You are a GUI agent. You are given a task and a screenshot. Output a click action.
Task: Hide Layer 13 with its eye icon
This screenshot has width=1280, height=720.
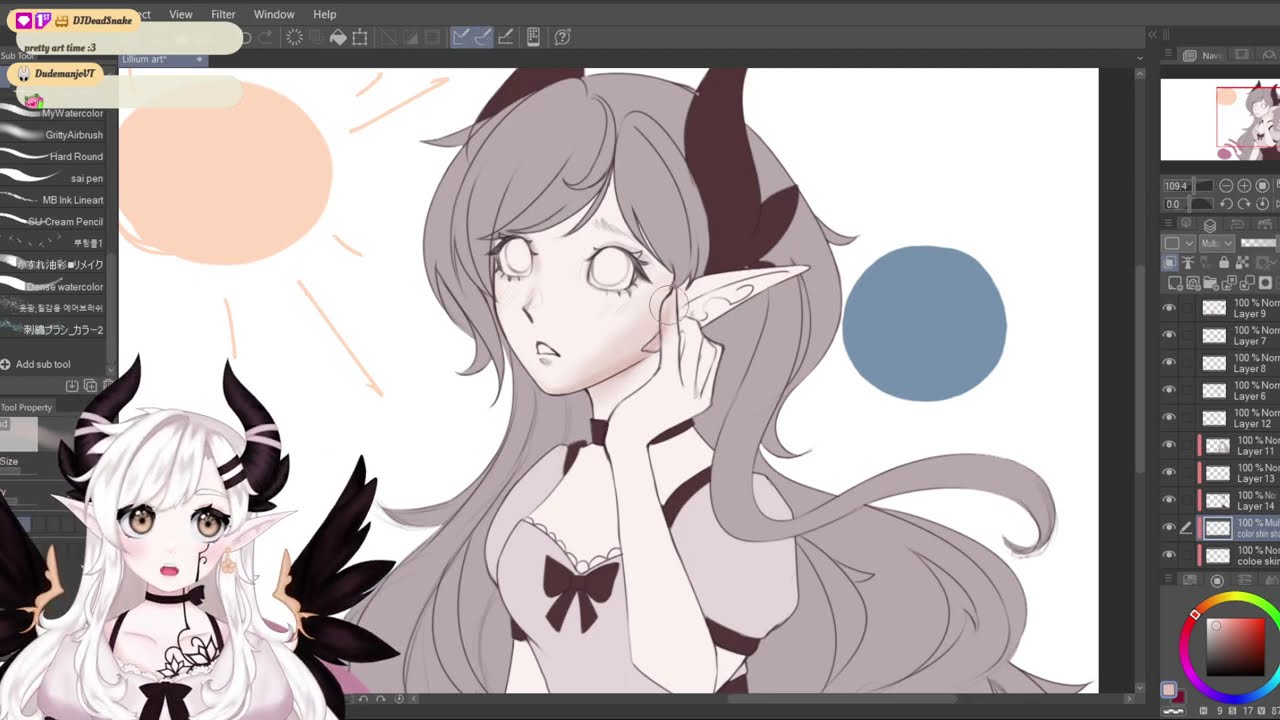(1169, 472)
